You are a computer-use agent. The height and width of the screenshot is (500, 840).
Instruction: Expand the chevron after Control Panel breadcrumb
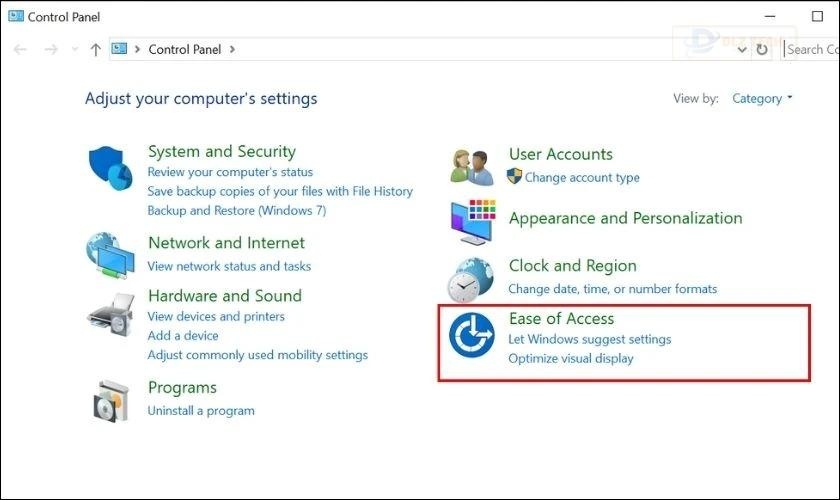[232, 49]
